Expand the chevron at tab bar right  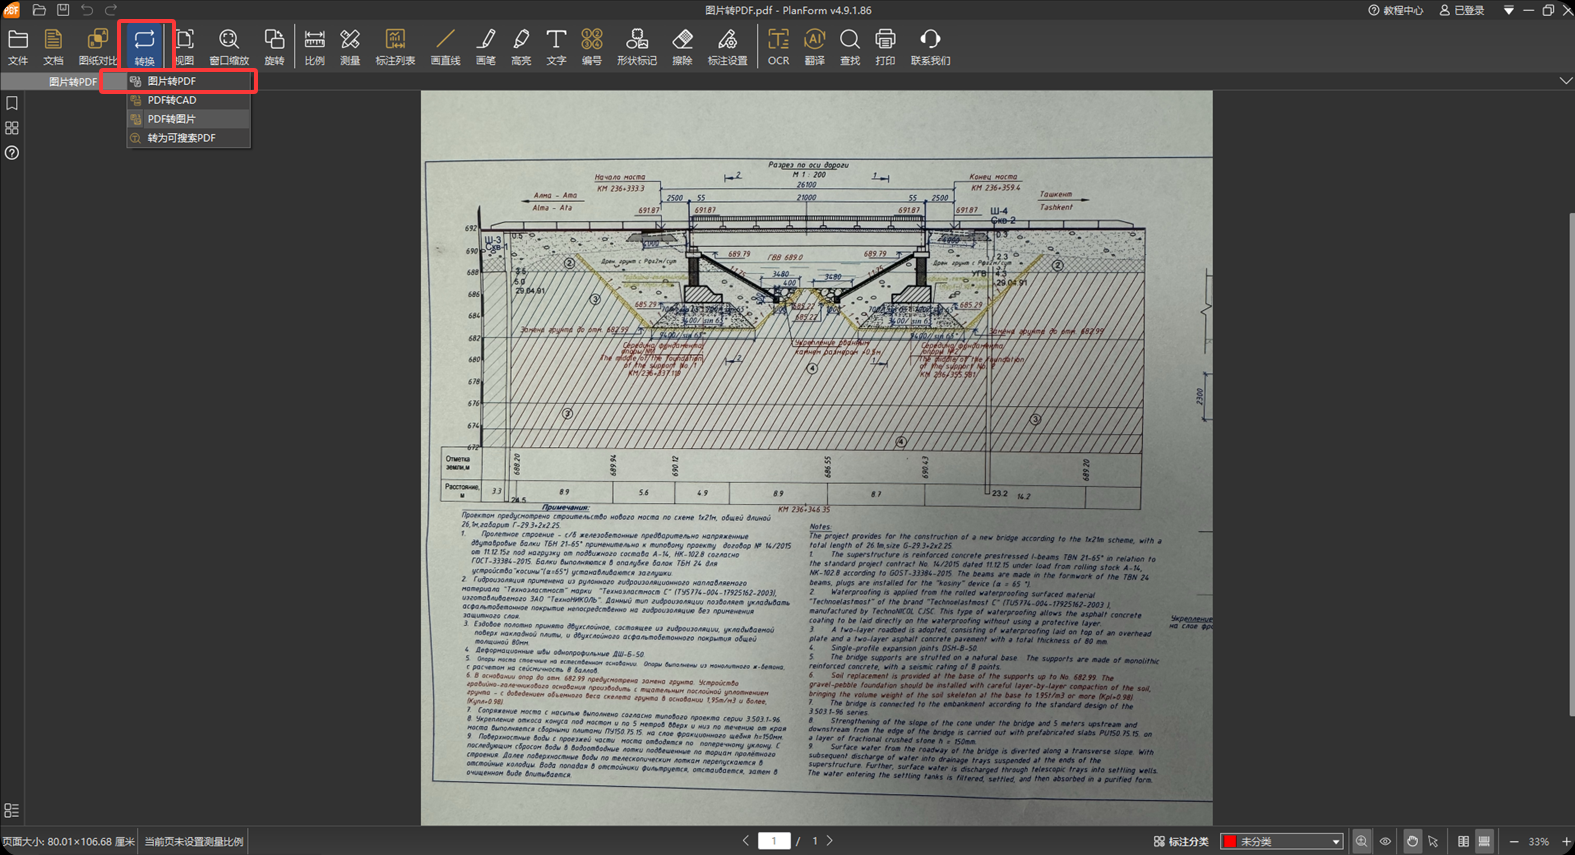(1565, 81)
